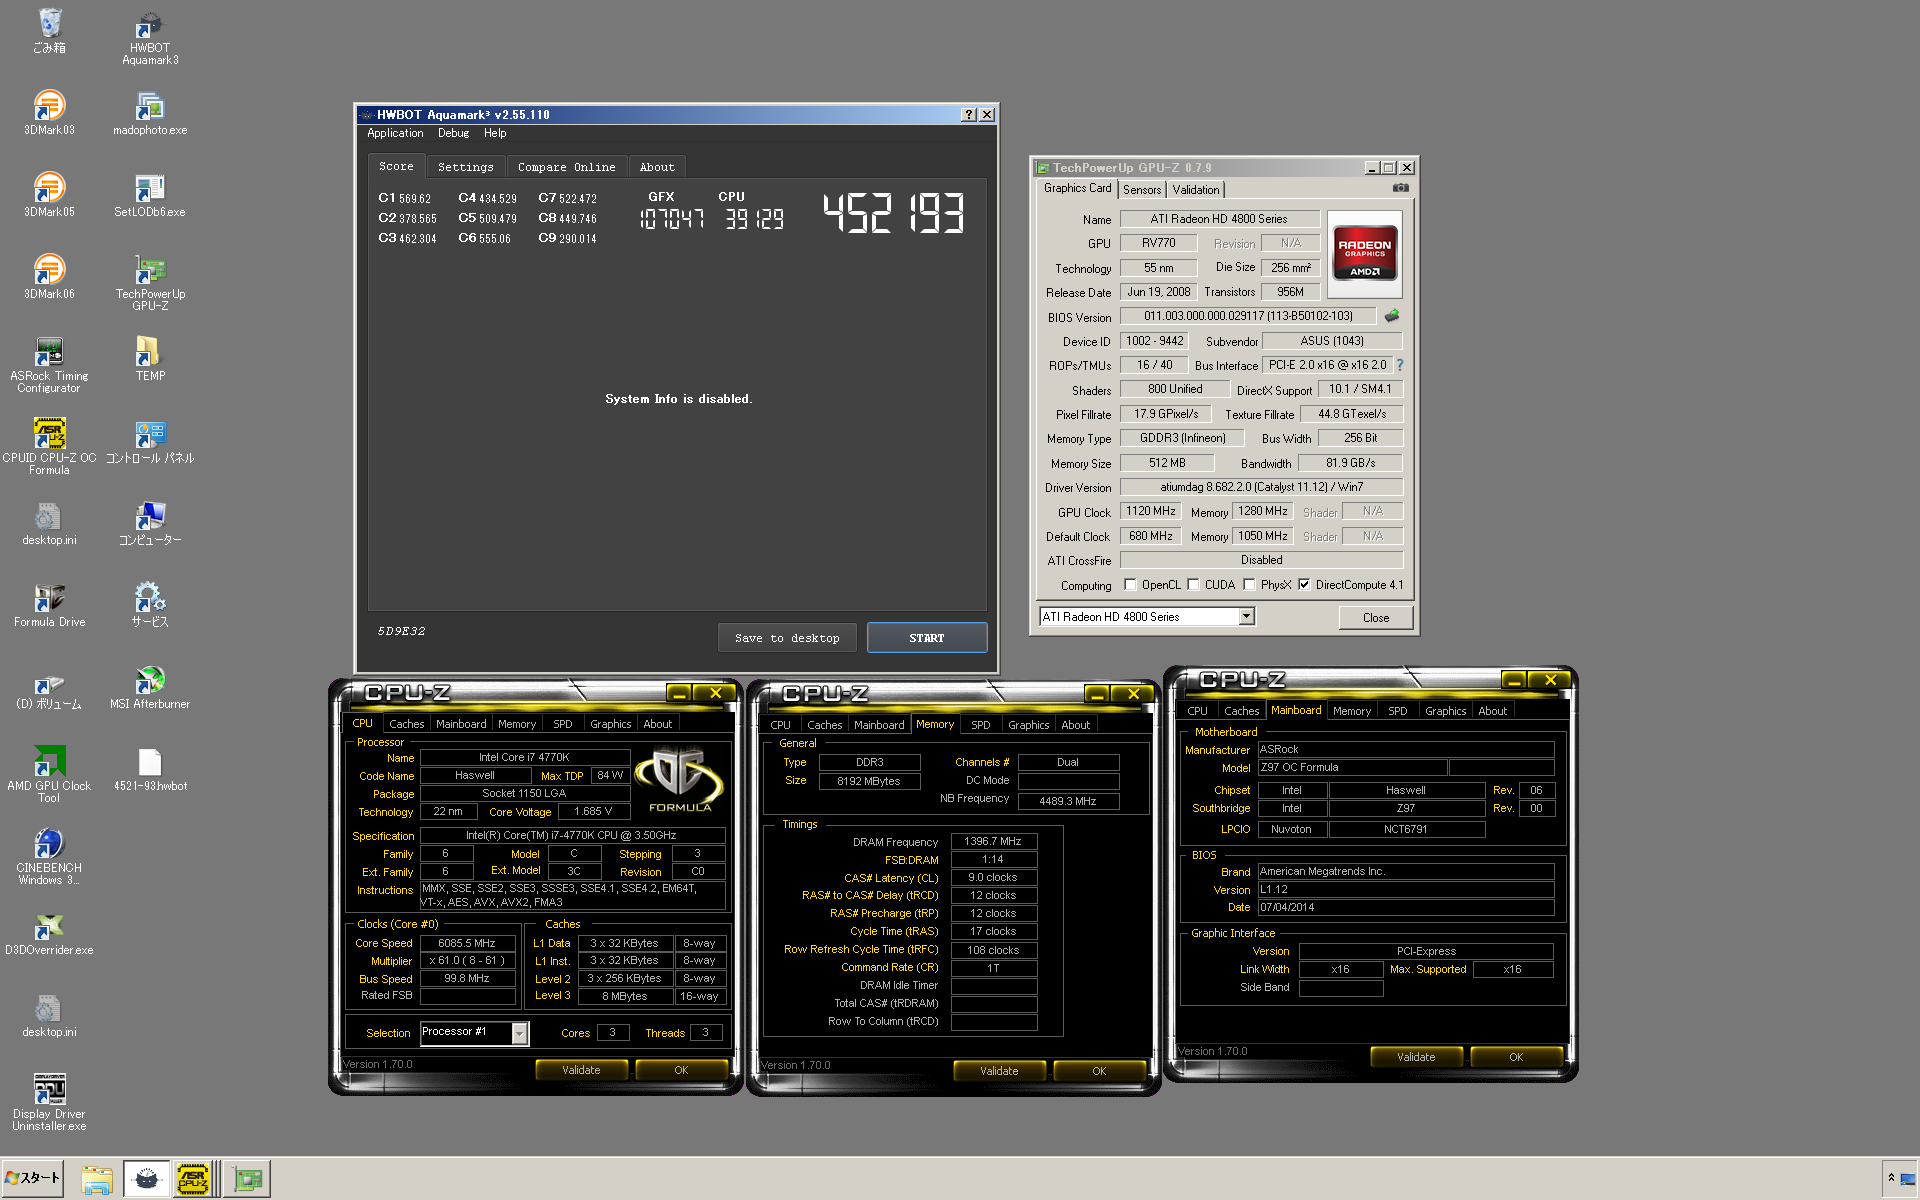This screenshot has height=1200, width=1920.
Task: Uncheck the DirectCompute 4.1 checkbox
Action: coord(1304,585)
